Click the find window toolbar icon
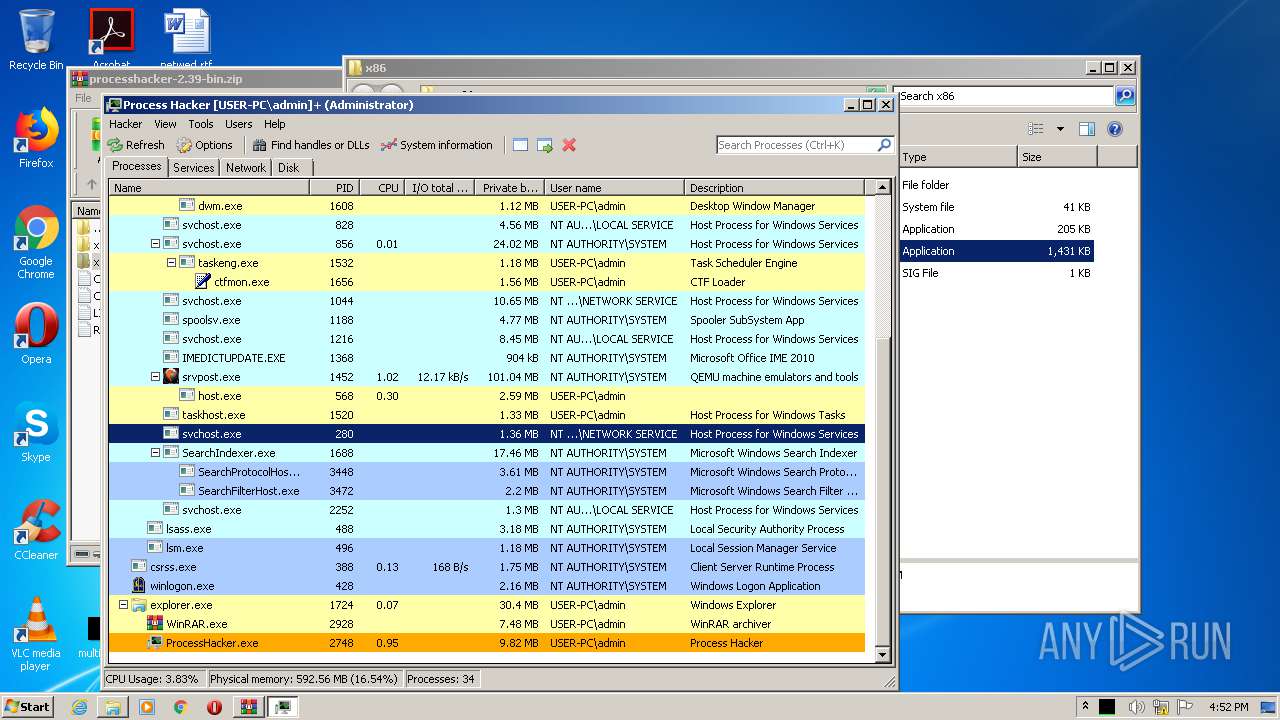This screenshot has width=1280, height=720. point(520,145)
